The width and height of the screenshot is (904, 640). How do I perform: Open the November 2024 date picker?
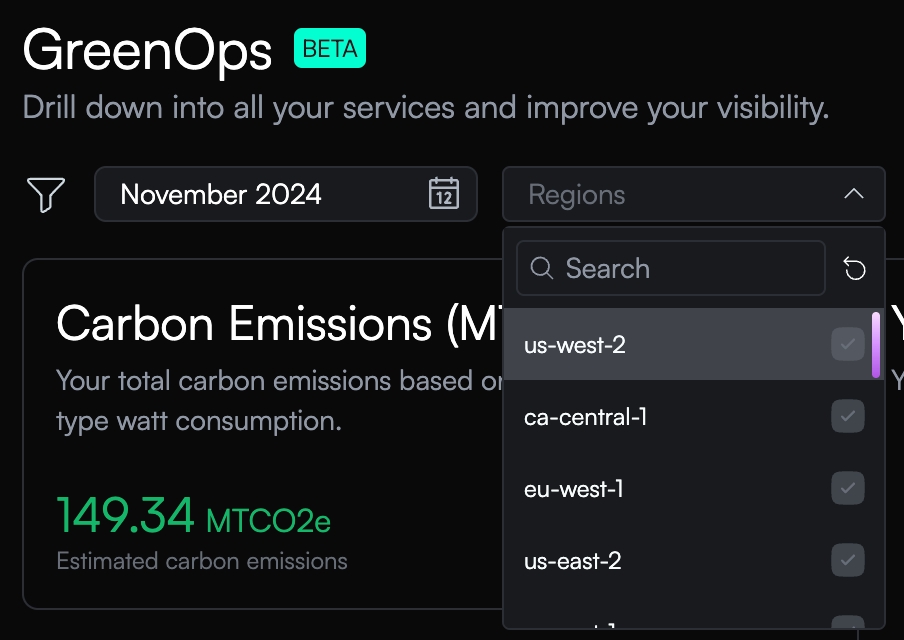tap(222, 194)
